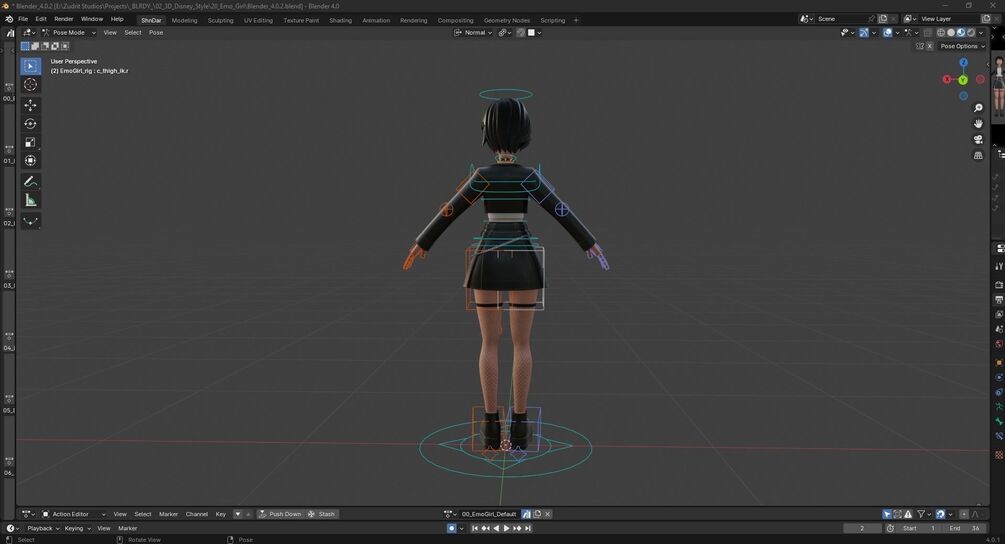Open the Channel menu in Action Editor
The height and width of the screenshot is (544, 1005).
tap(197, 514)
